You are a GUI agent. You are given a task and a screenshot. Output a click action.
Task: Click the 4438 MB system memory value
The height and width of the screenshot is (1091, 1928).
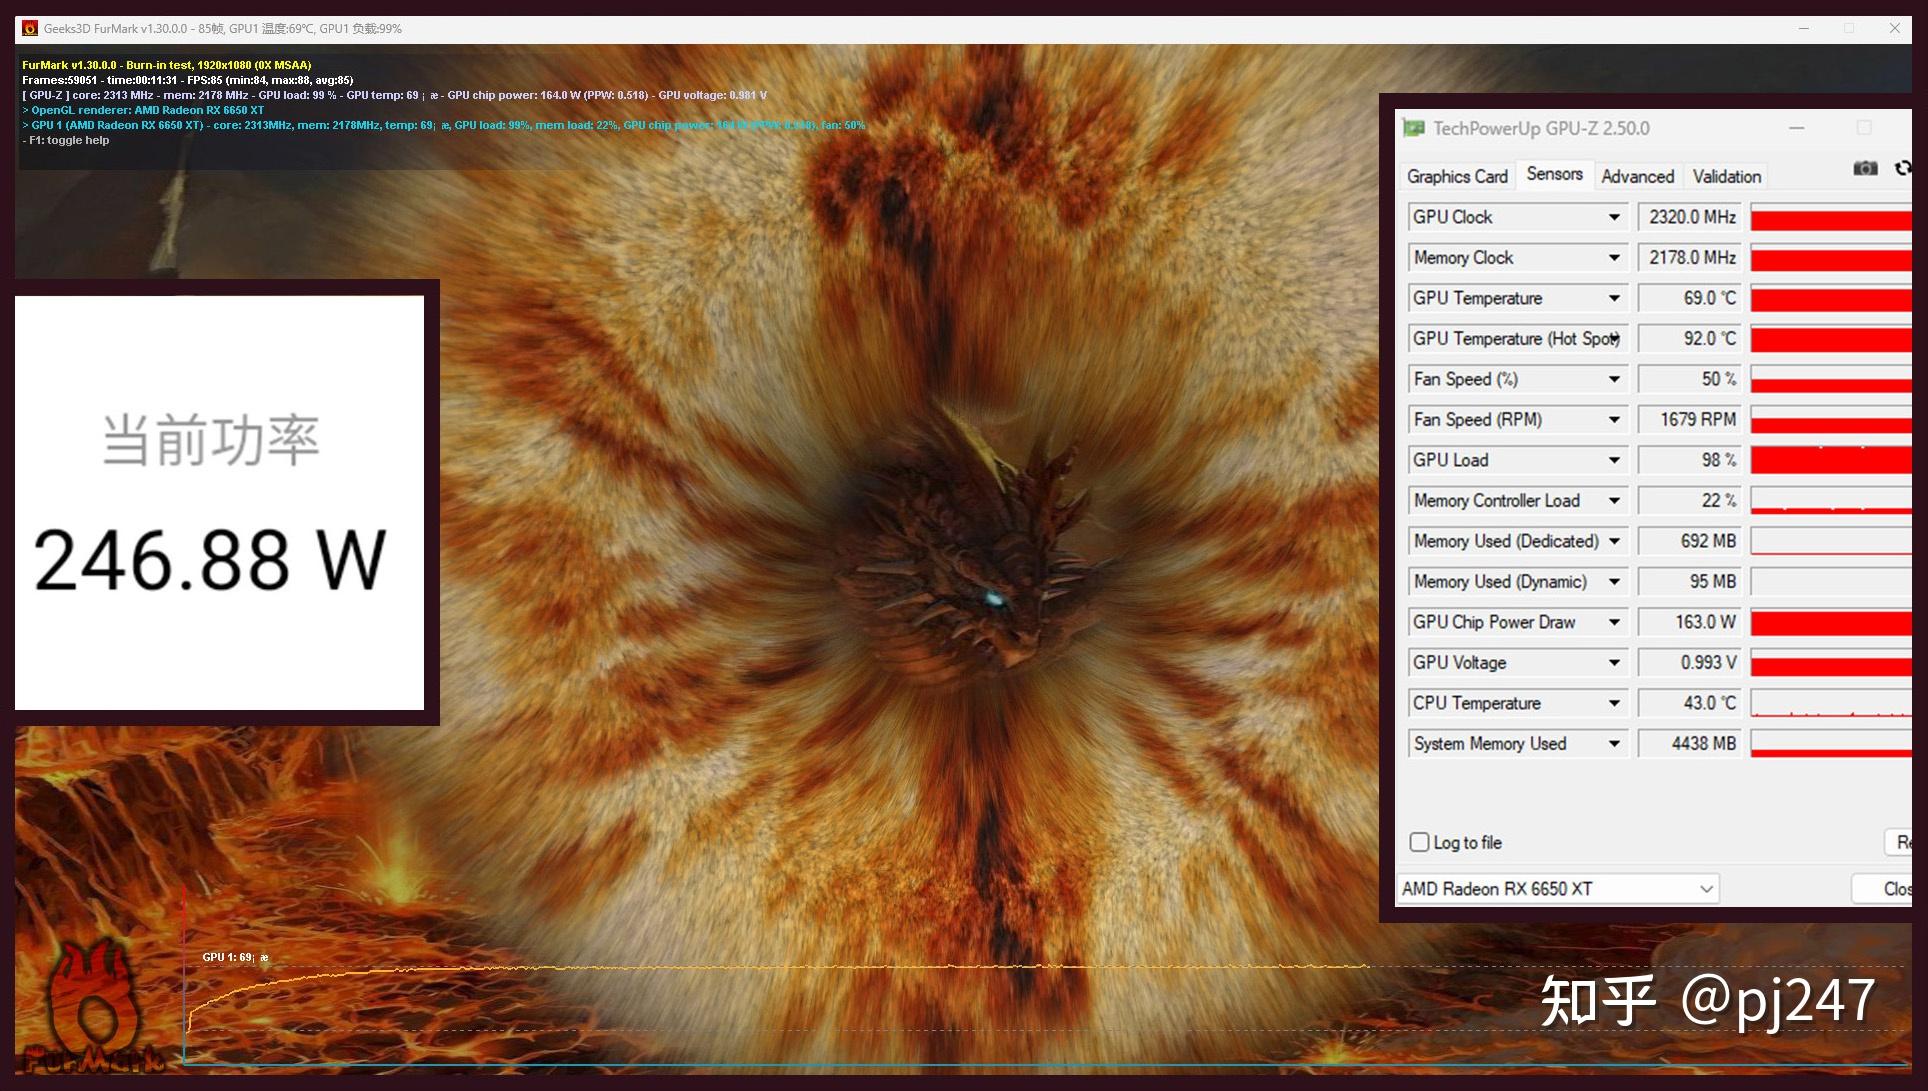click(1692, 744)
